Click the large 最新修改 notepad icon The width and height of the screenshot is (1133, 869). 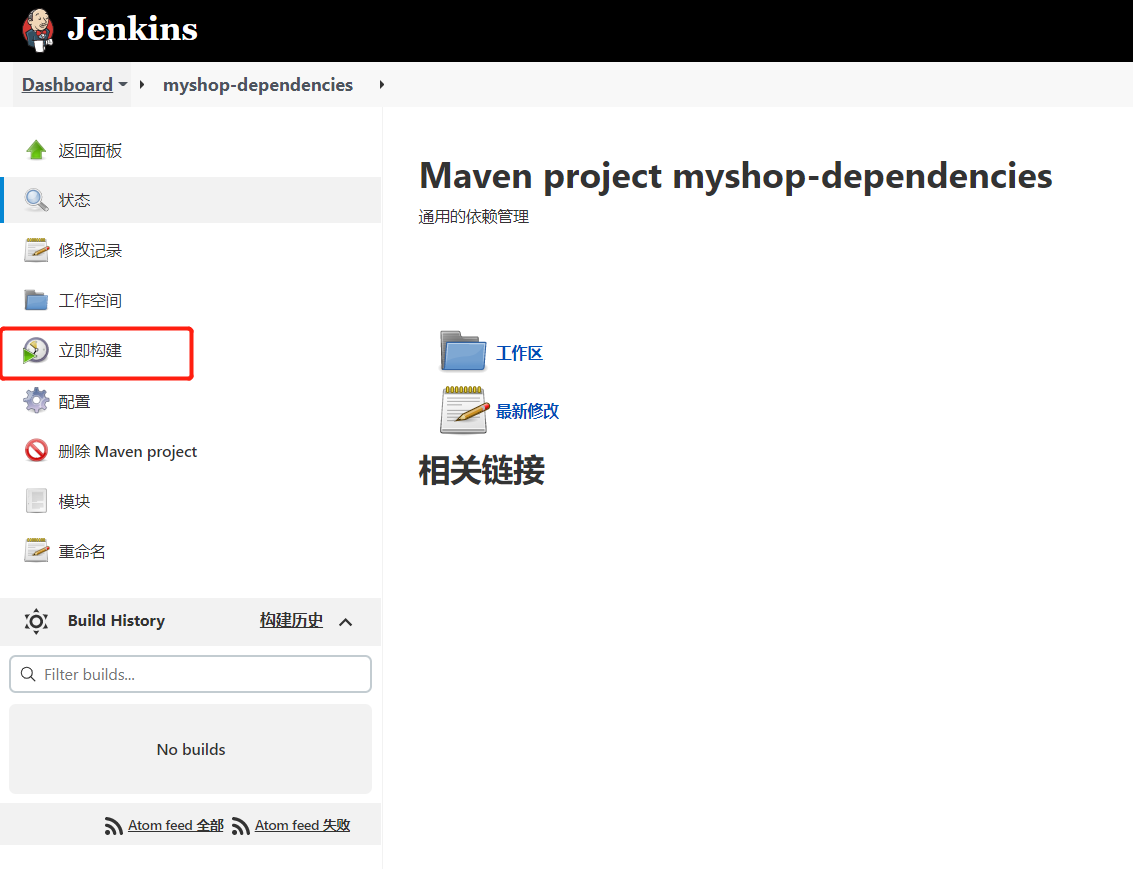coord(465,410)
